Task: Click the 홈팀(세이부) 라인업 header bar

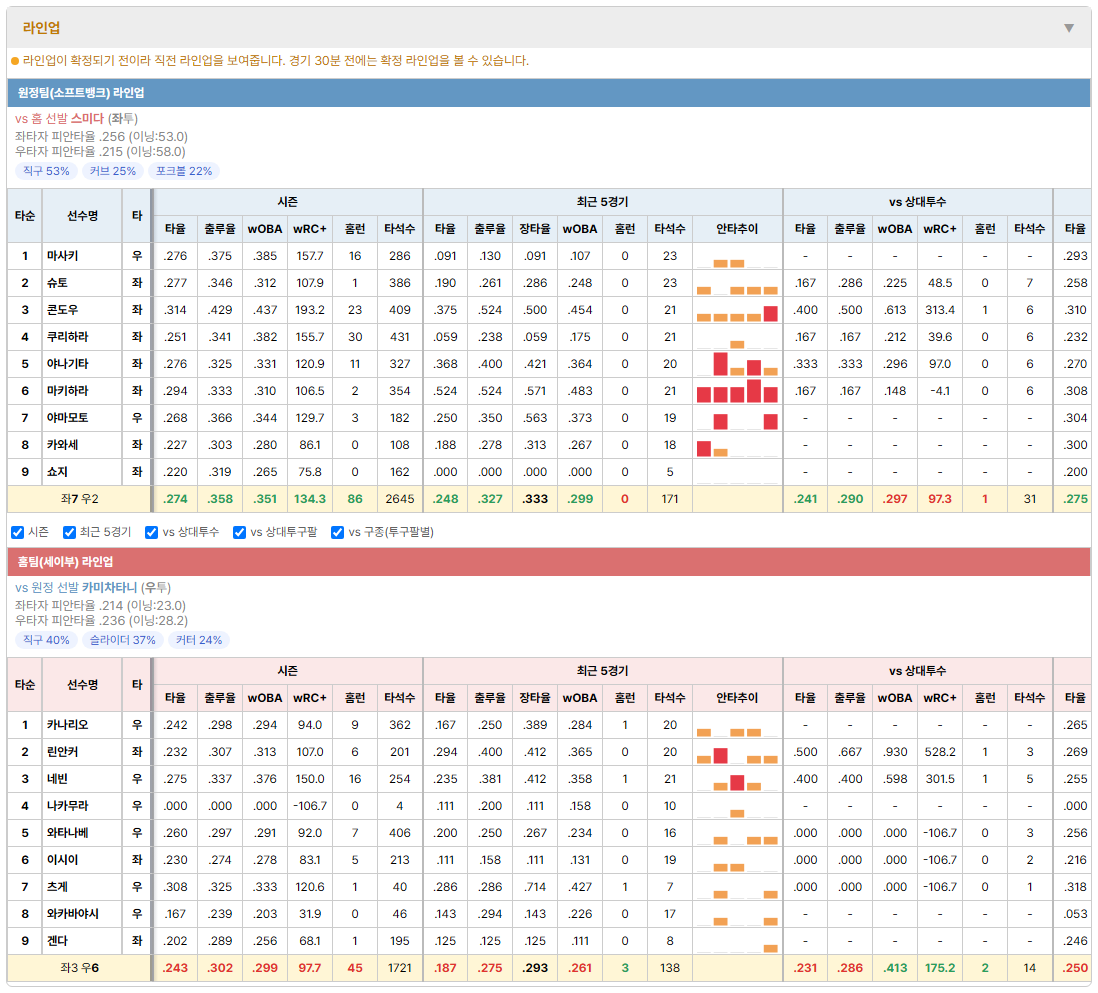Action: coord(549,562)
